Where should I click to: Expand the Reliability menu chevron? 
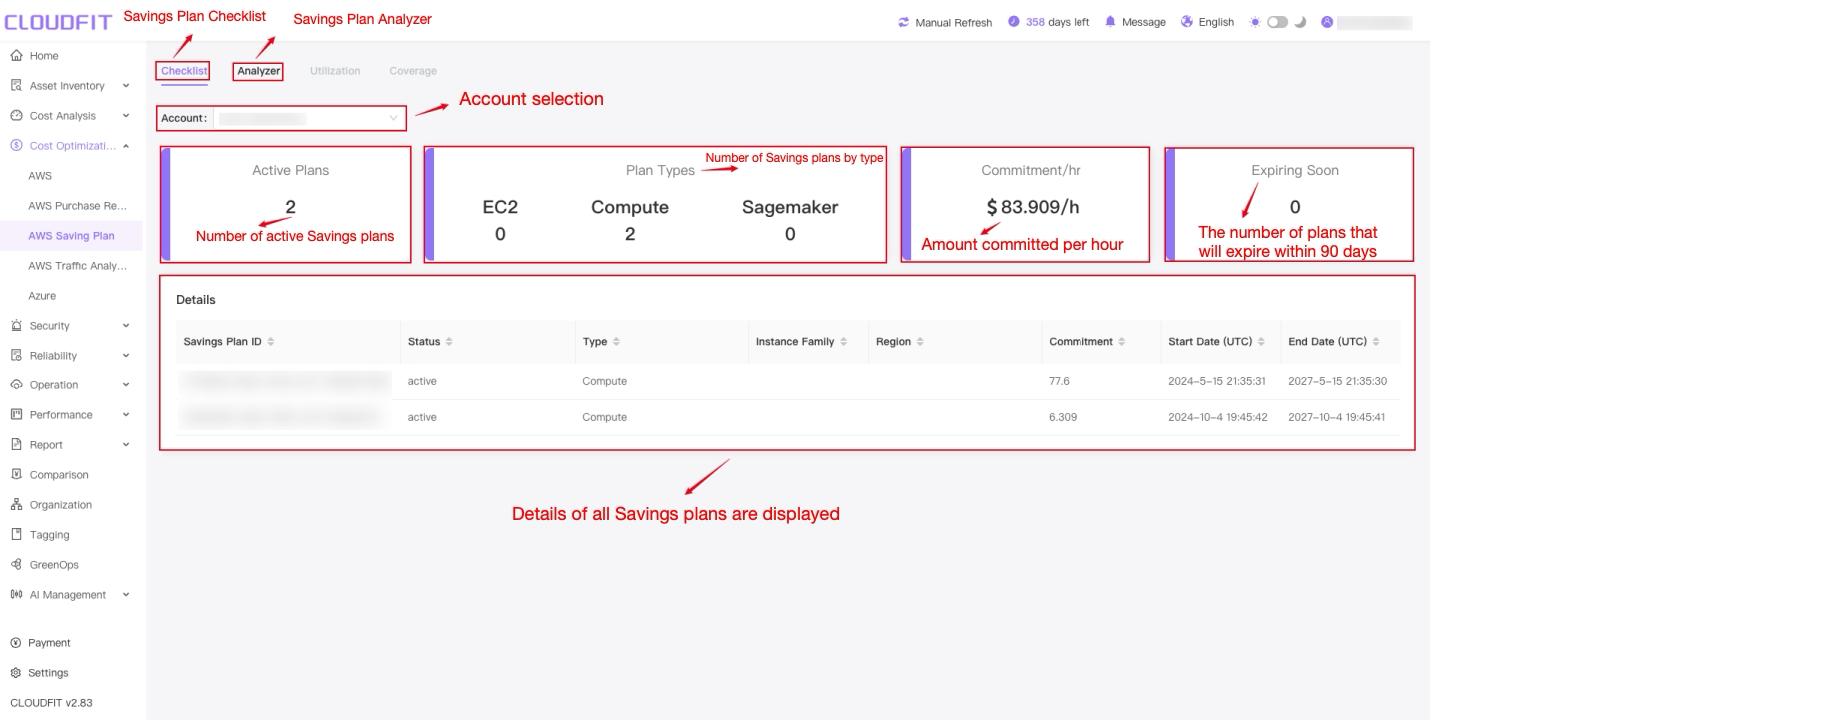[x=126, y=356]
